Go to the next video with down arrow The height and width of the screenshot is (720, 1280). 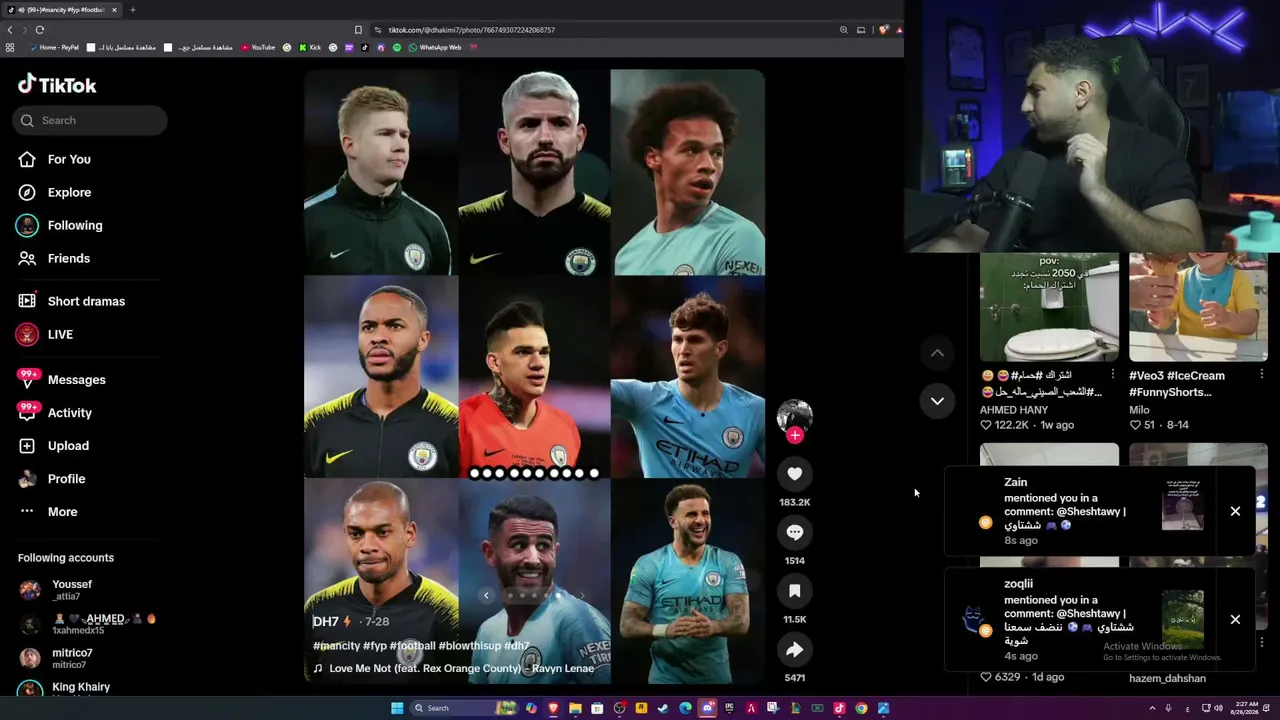point(937,401)
